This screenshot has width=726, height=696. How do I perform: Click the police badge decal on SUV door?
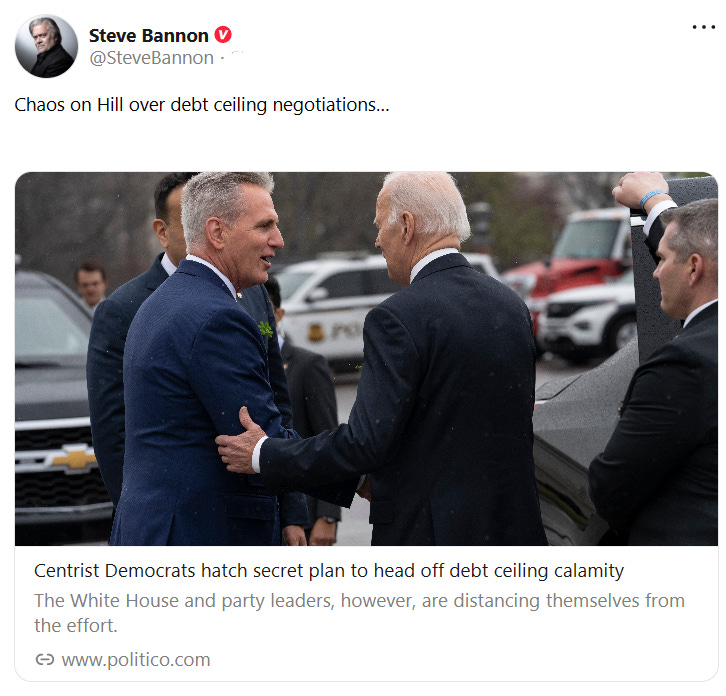(316, 332)
